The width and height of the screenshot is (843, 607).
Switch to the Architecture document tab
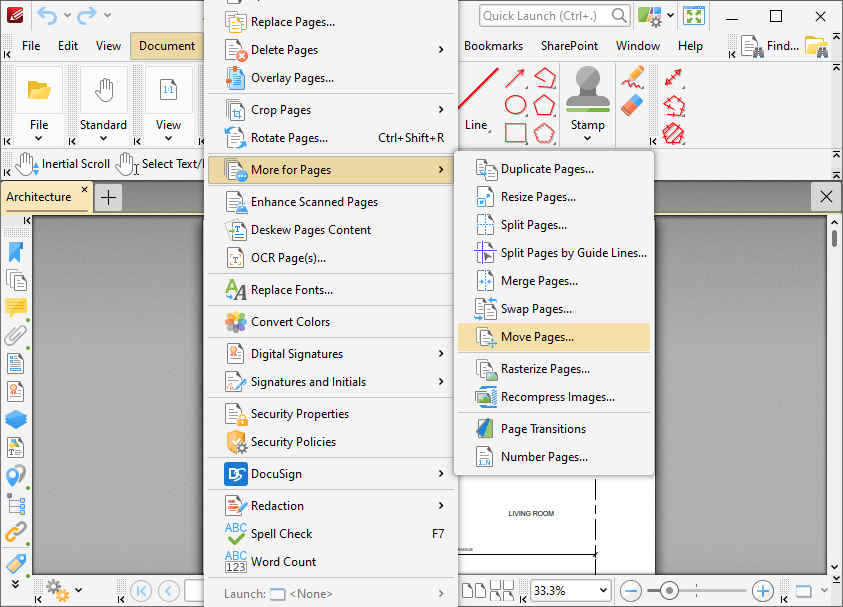39,197
